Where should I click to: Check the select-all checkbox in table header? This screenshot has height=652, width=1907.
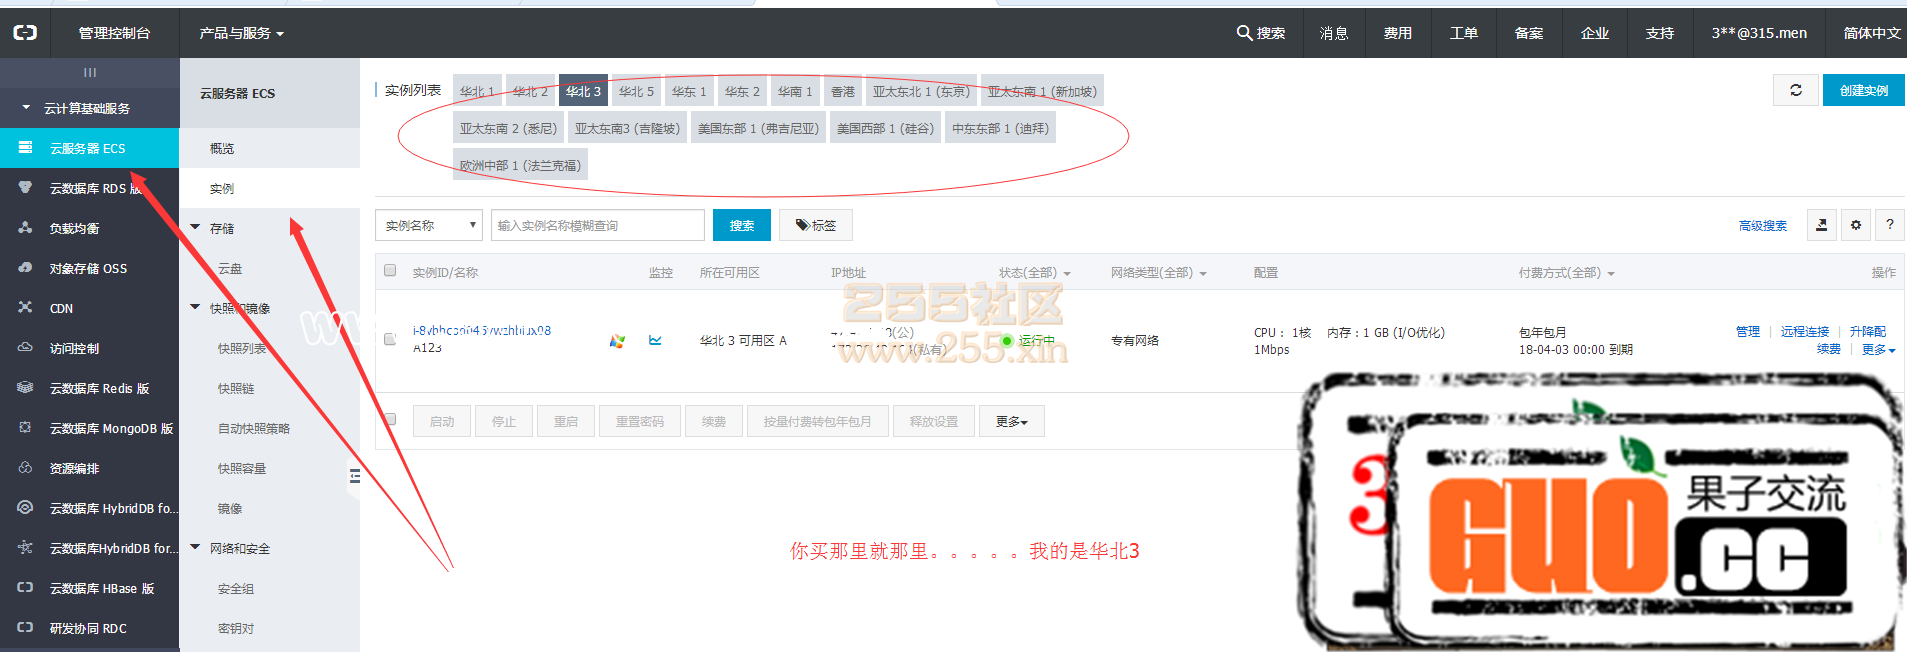(x=390, y=271)
